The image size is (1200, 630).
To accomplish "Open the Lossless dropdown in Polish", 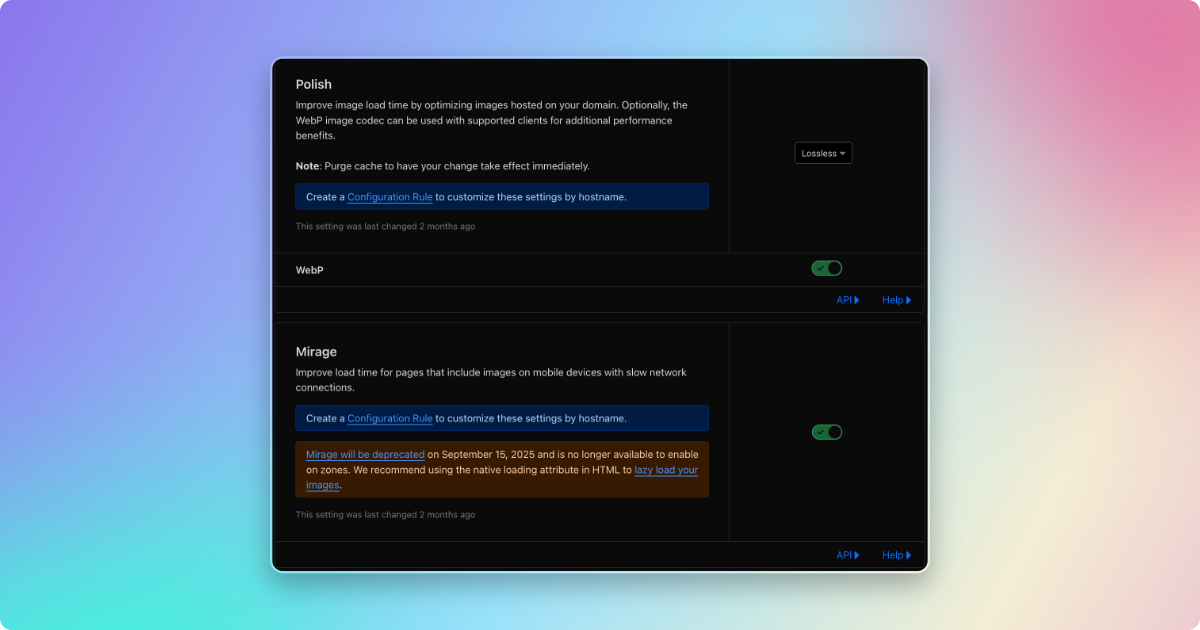I will (x=823, y=153).
